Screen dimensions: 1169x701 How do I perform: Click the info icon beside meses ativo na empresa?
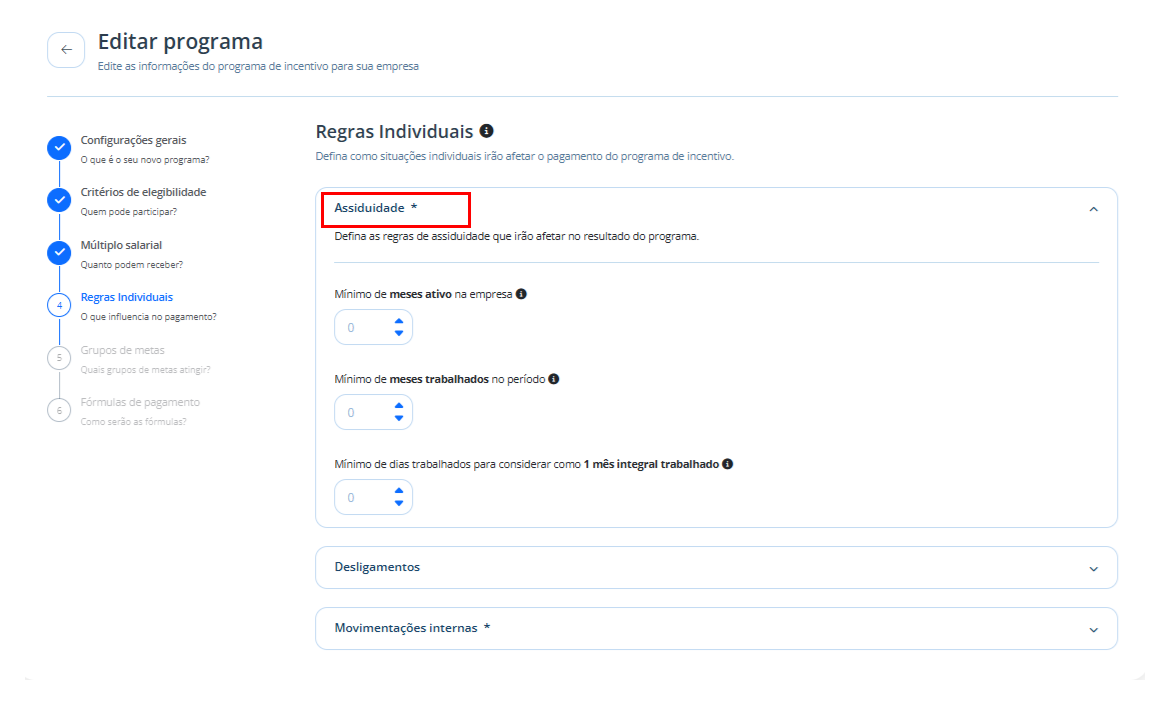pyautogui.click(x=521, y=294)
